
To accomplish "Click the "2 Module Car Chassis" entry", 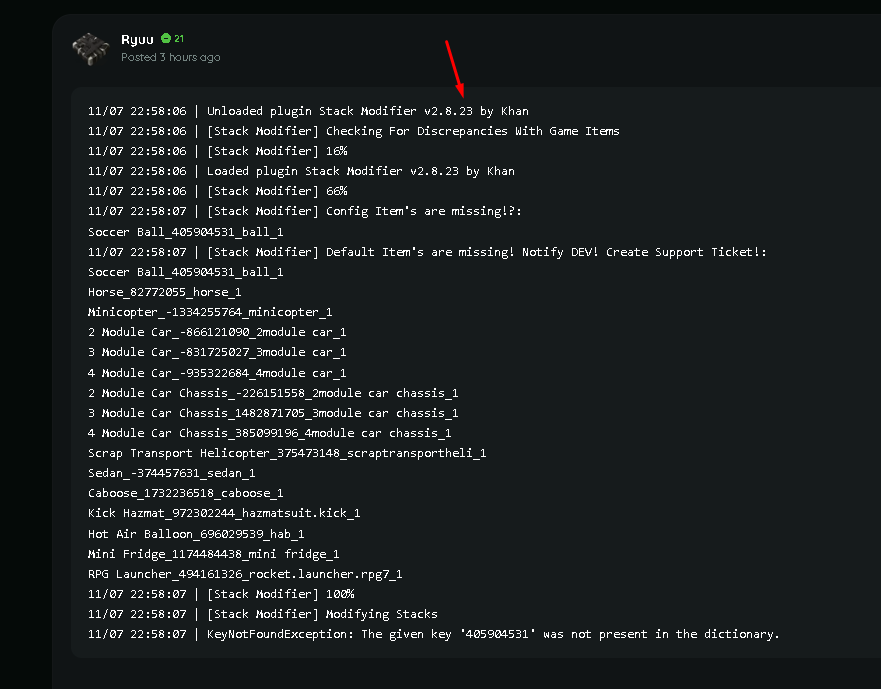I will pos(273,393).
